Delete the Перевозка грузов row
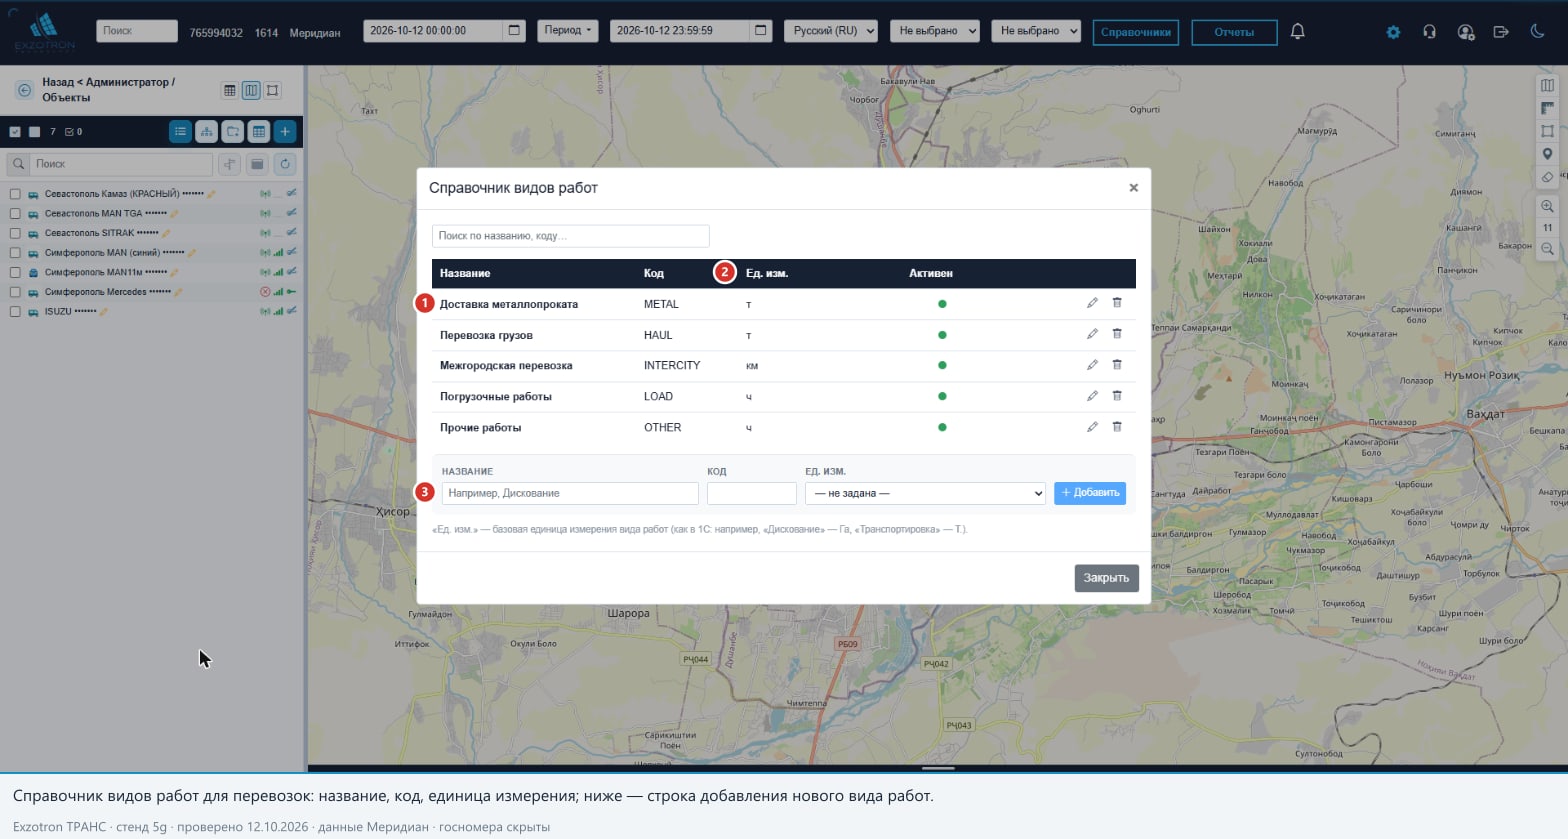The image size is (1568, 839). pyautogui.click(x=1117, y=334)
